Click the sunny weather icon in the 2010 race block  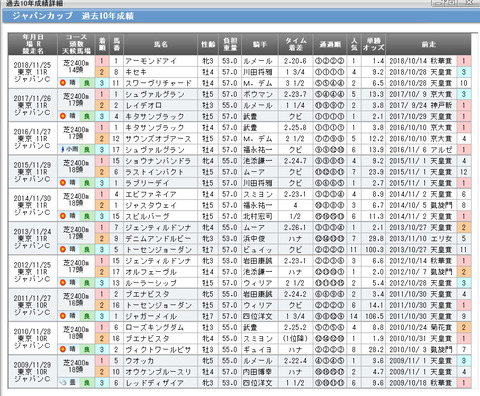pyautogui.click(x=63, y=349)
